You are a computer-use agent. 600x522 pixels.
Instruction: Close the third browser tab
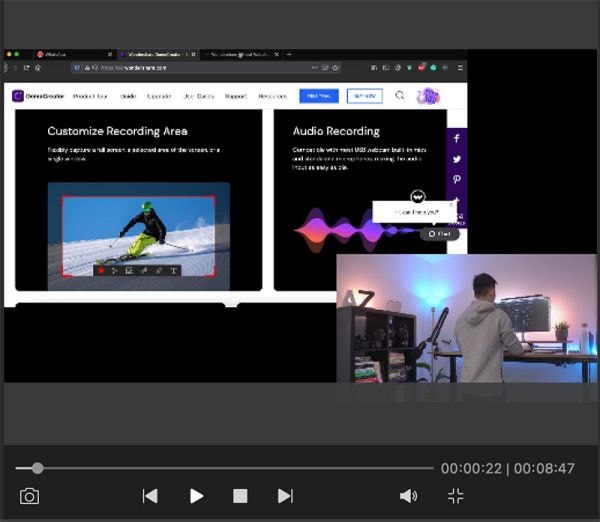[x=276, y=54]
